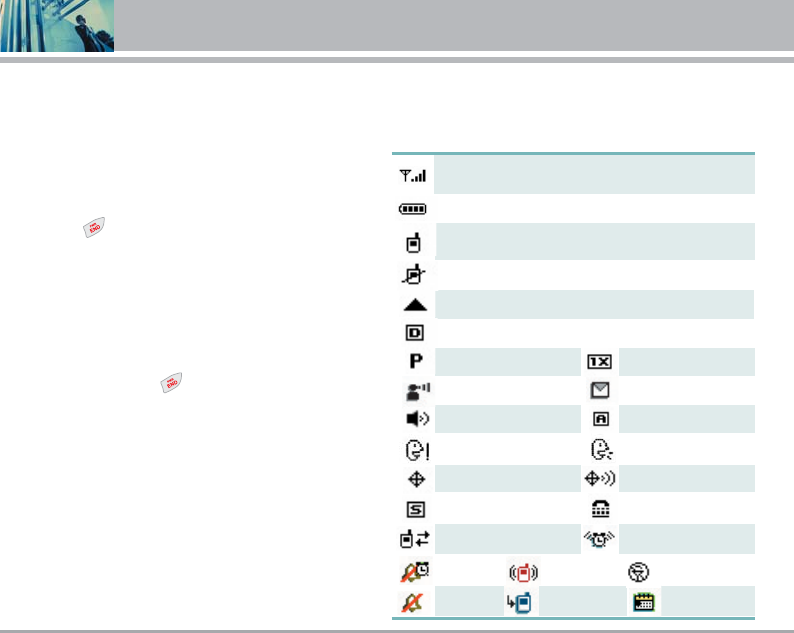Select the phone in-use handset icon
The width and height of the screenshot is (794, 633).
coord(414,243)
